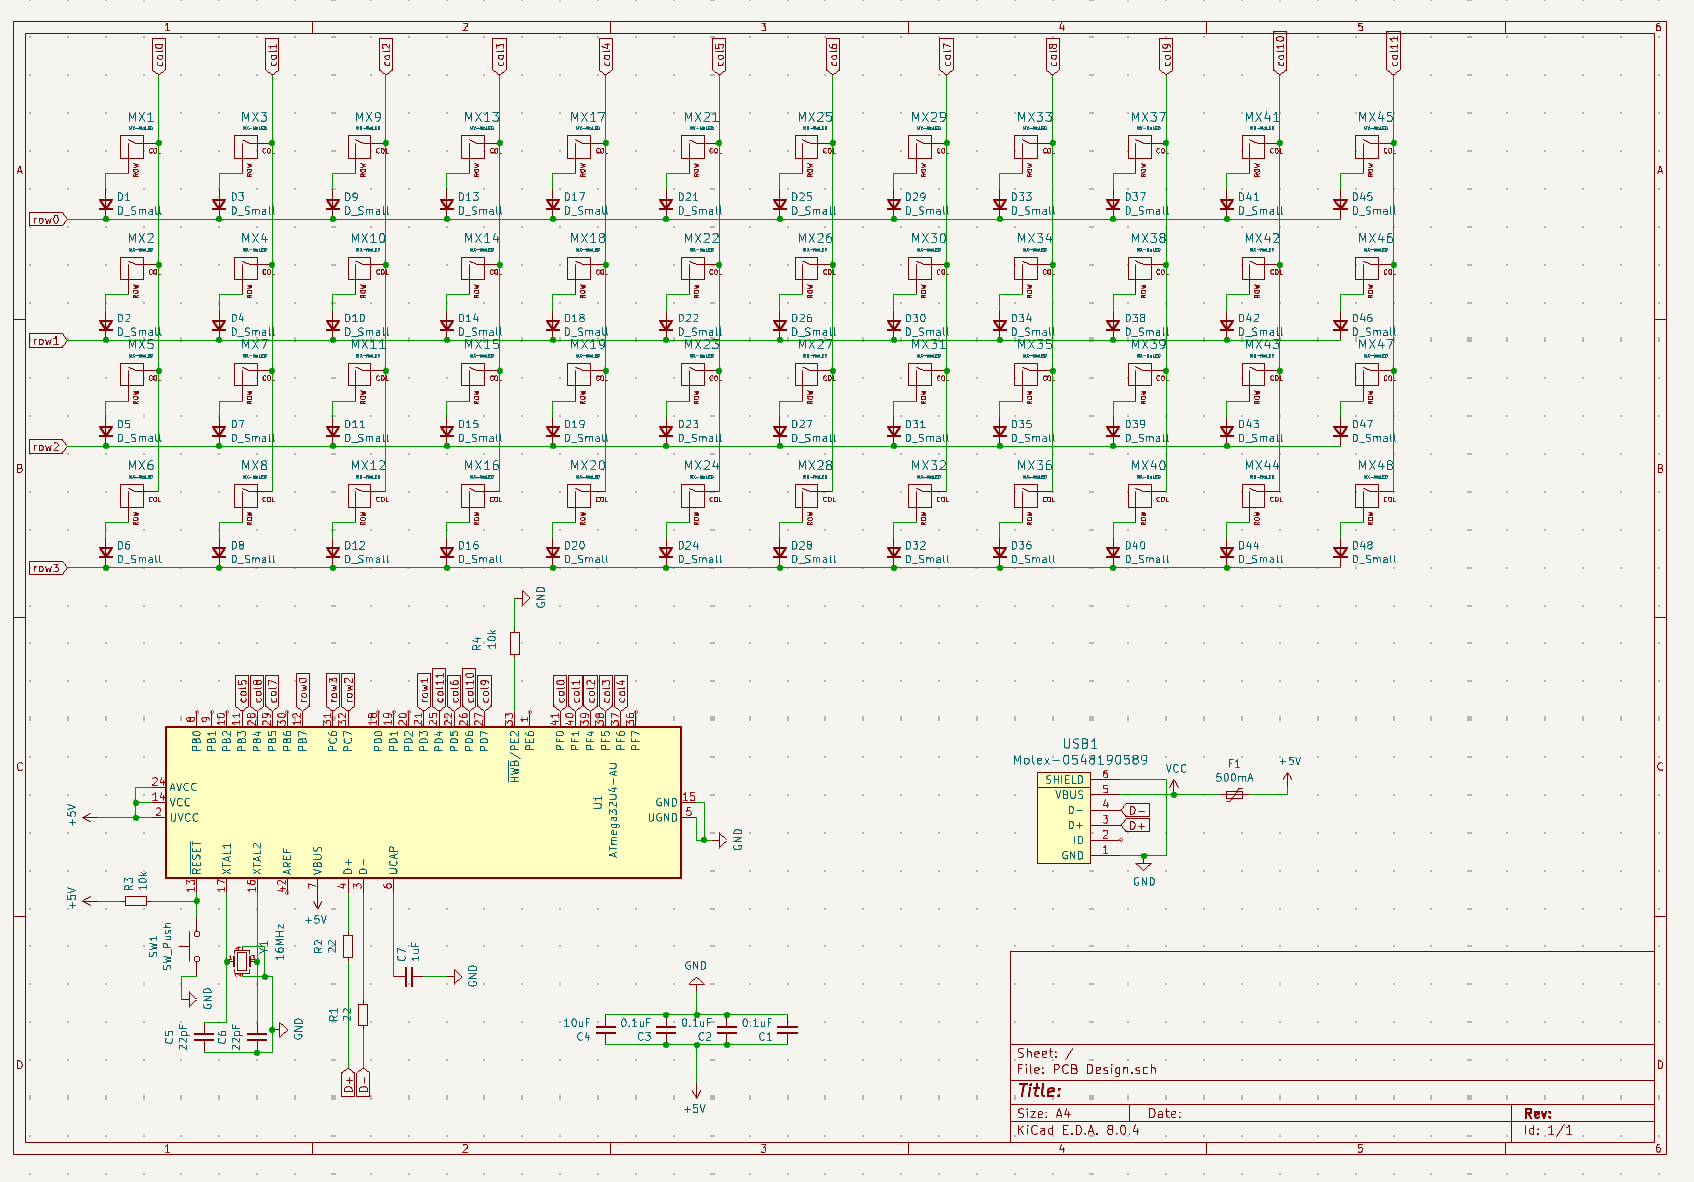Select the USB1 Molex connector body
Image resolution: width=1694 pixels, height=1182 pixels.
(1063, 817)
